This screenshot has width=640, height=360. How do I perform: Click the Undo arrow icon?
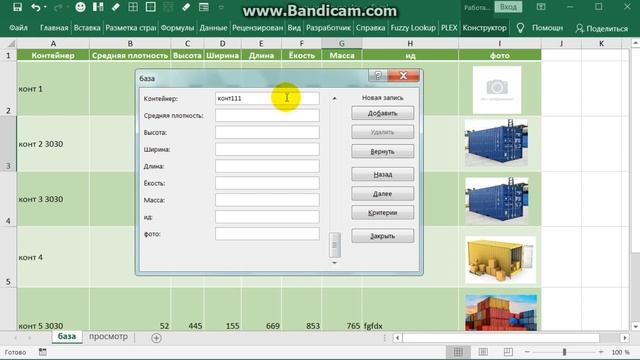[36, 7]
